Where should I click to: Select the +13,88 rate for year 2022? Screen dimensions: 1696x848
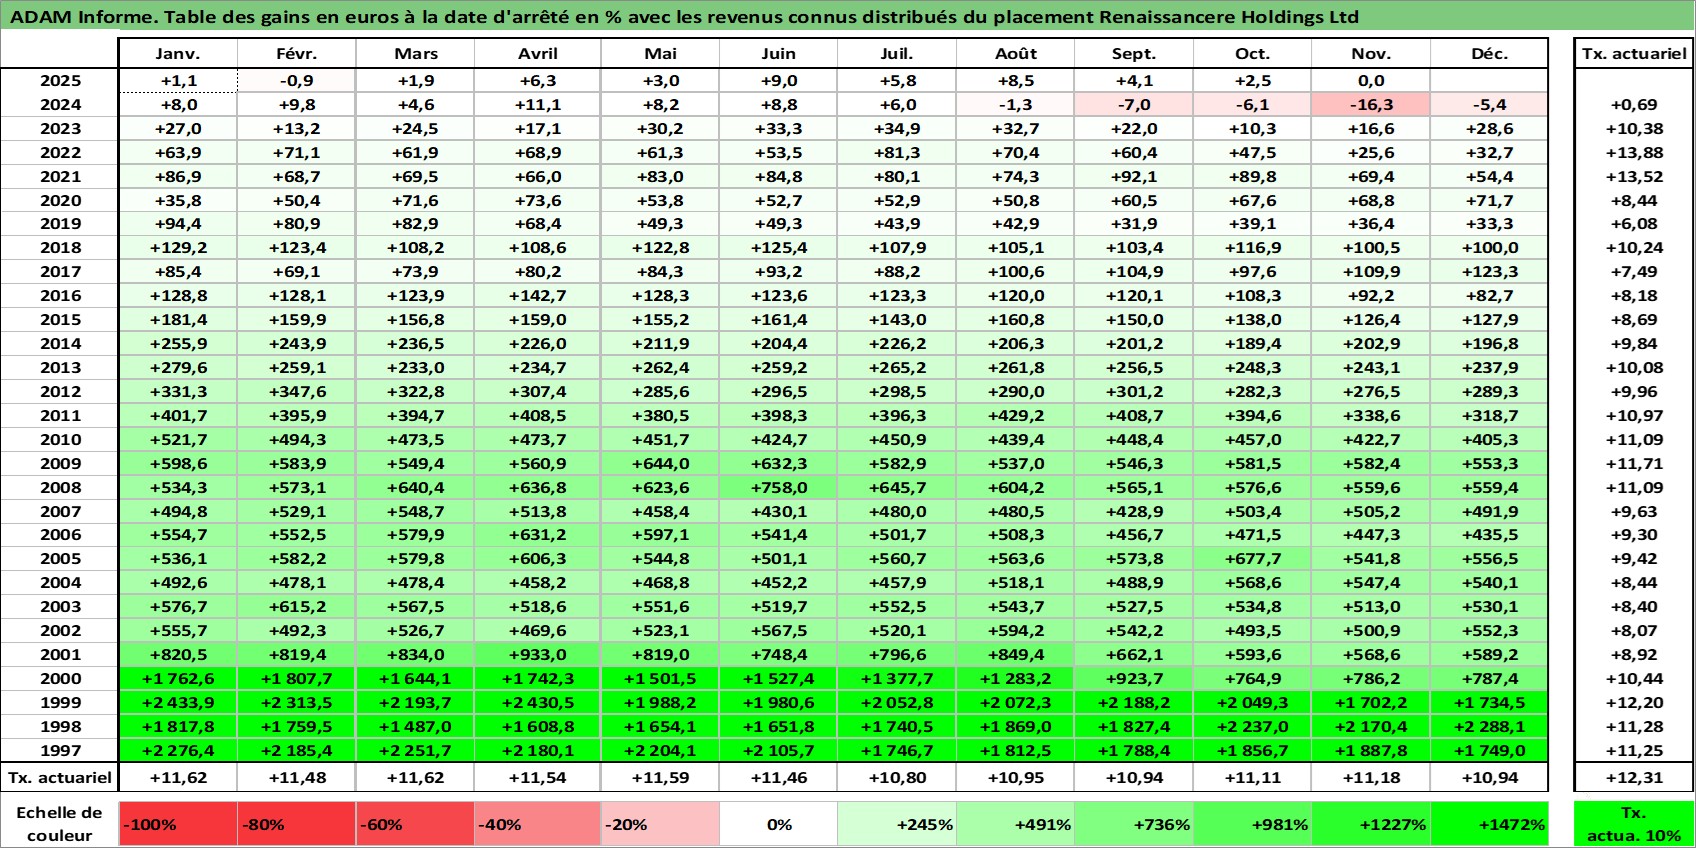1634,152
